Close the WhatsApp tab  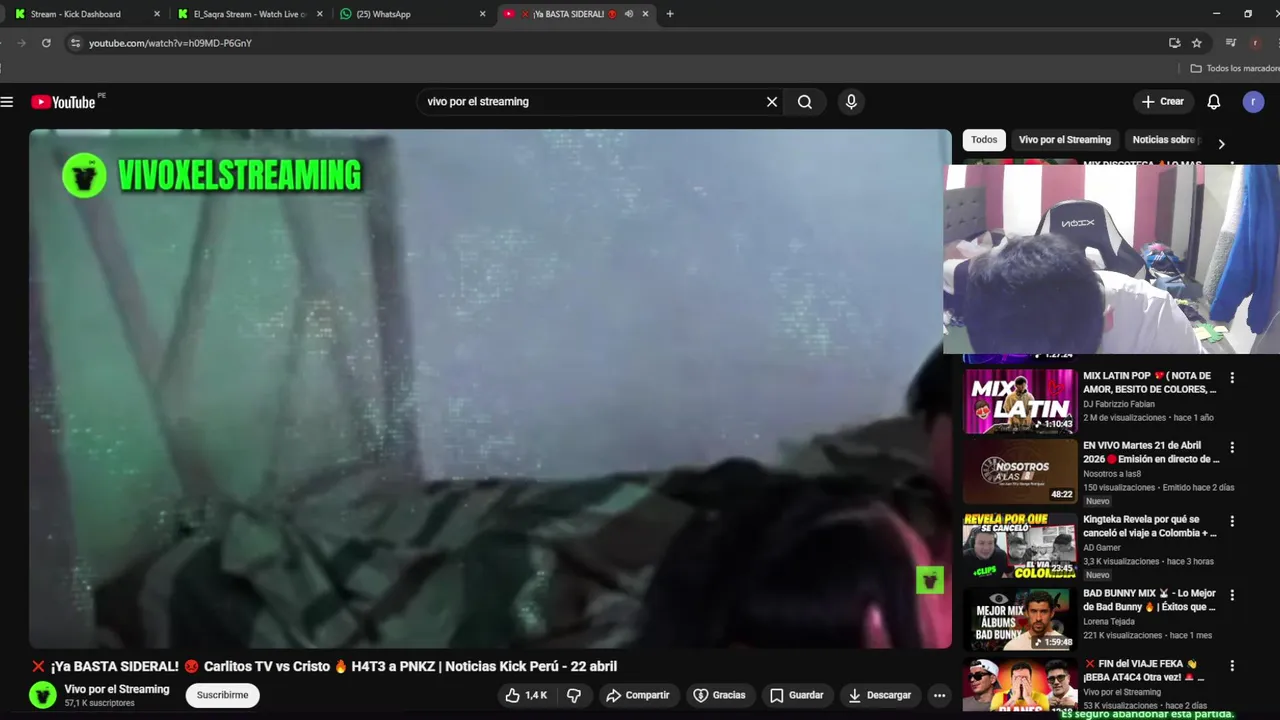[x=482, y=14]
